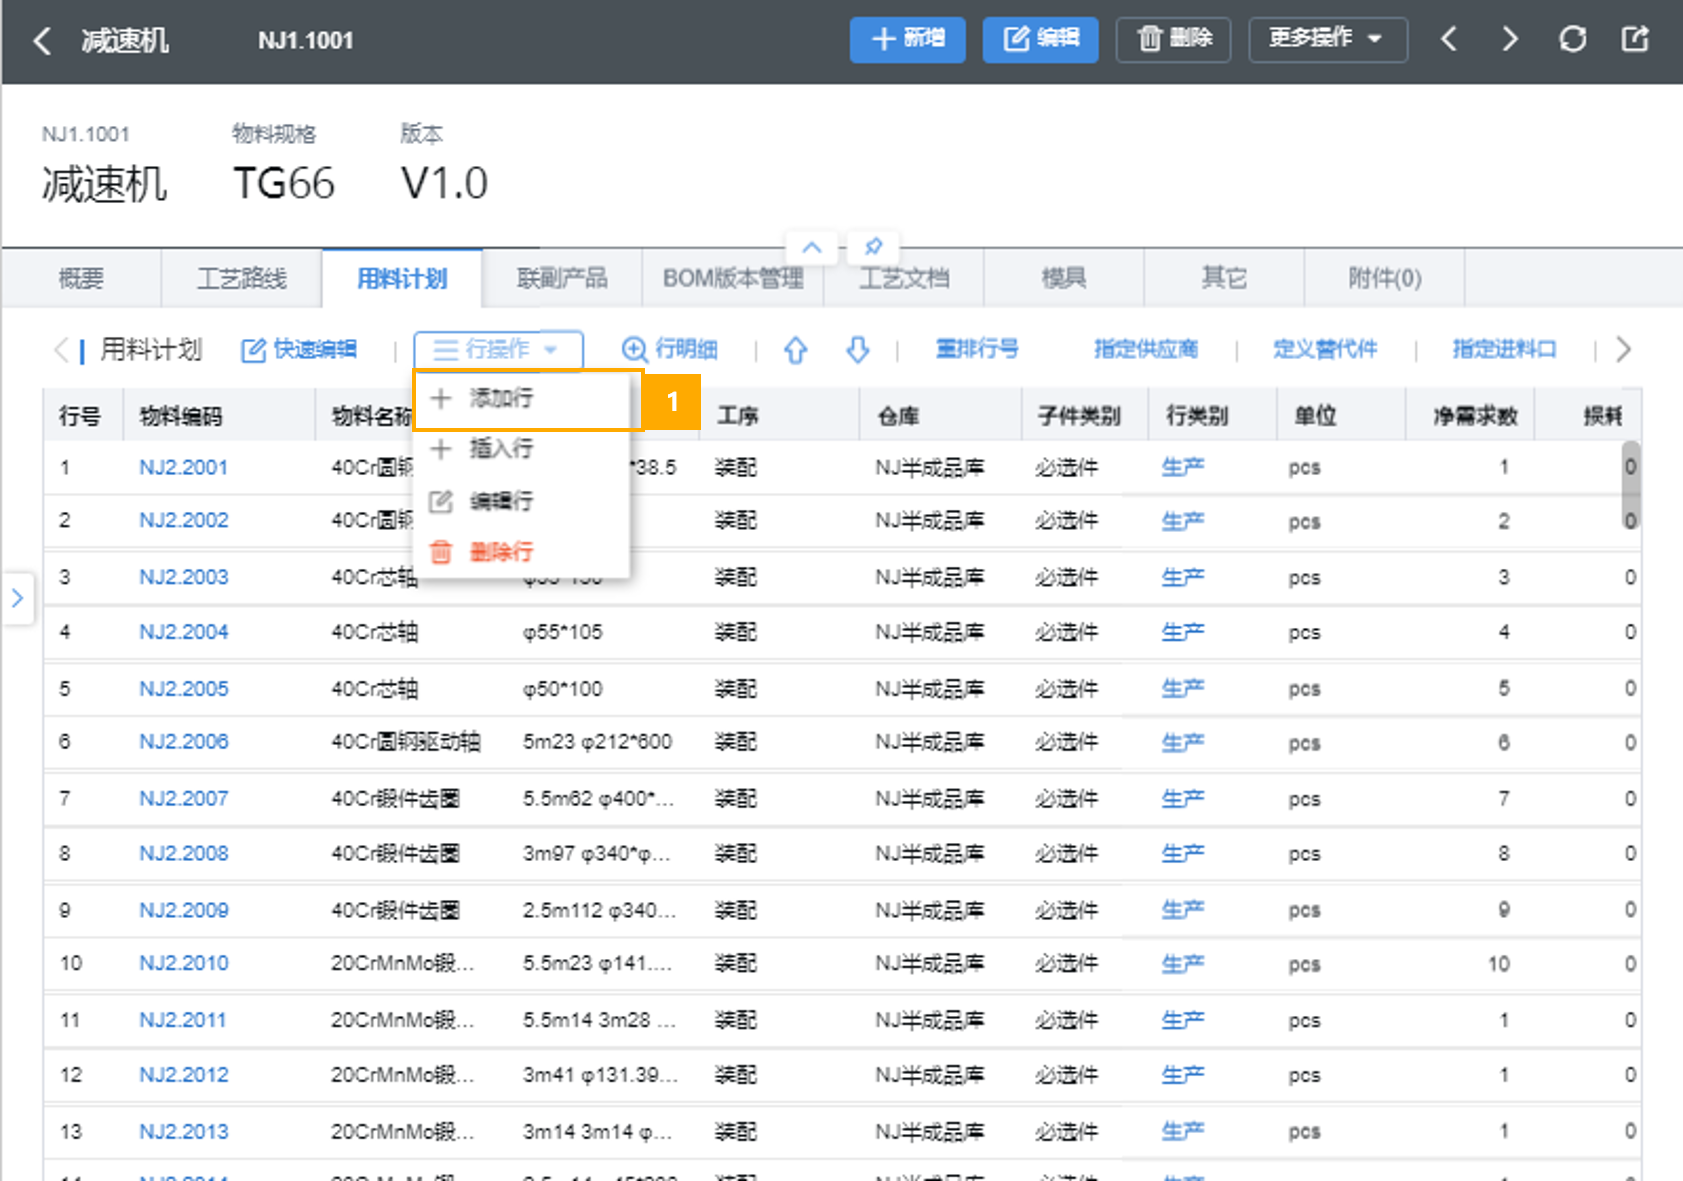Open the 工艺文档 tab
1683x1181 pixels.
[x=904, y=278]
